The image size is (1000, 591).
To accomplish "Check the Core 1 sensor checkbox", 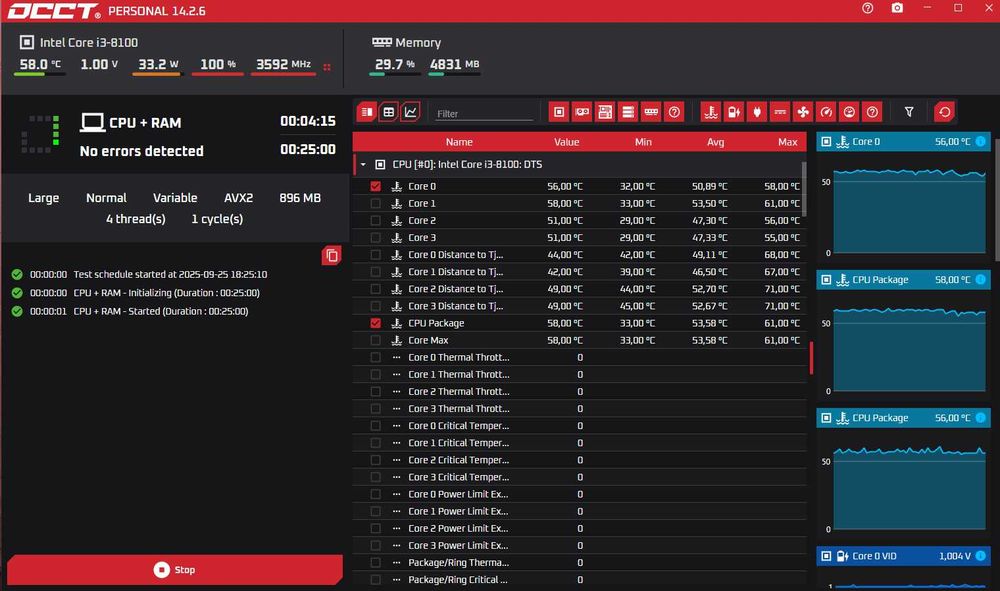I will coord(376,203).
